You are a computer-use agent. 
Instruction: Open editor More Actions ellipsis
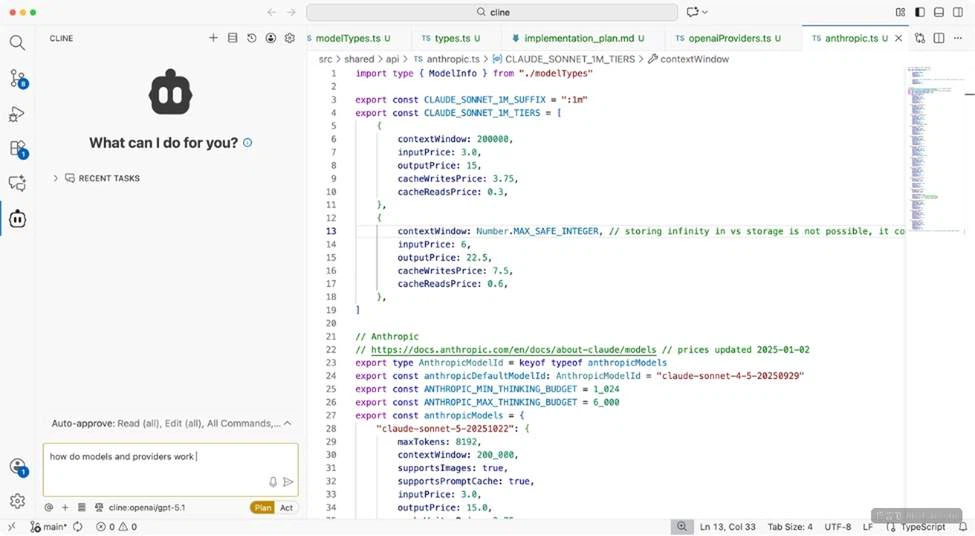pyautogui.click(x=958, y=38)
